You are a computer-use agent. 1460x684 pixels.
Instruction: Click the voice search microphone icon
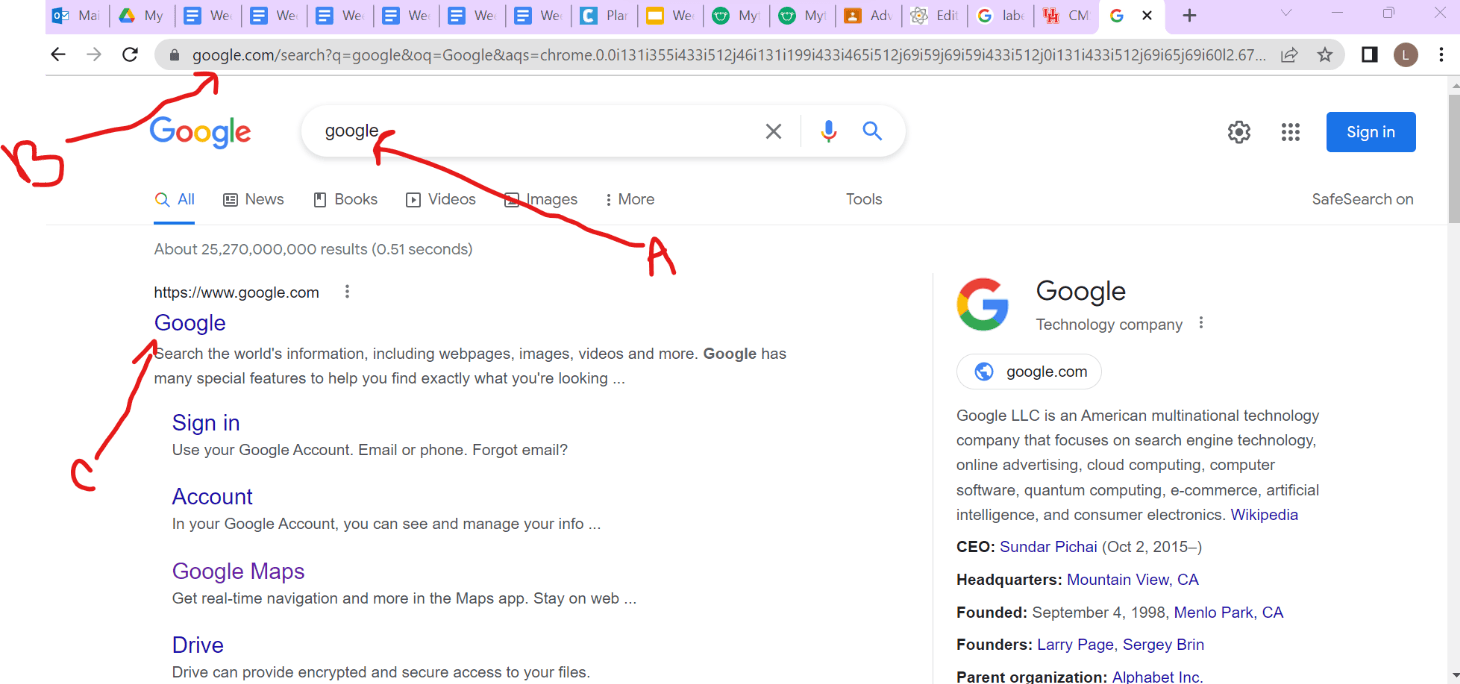click(828, 131)
